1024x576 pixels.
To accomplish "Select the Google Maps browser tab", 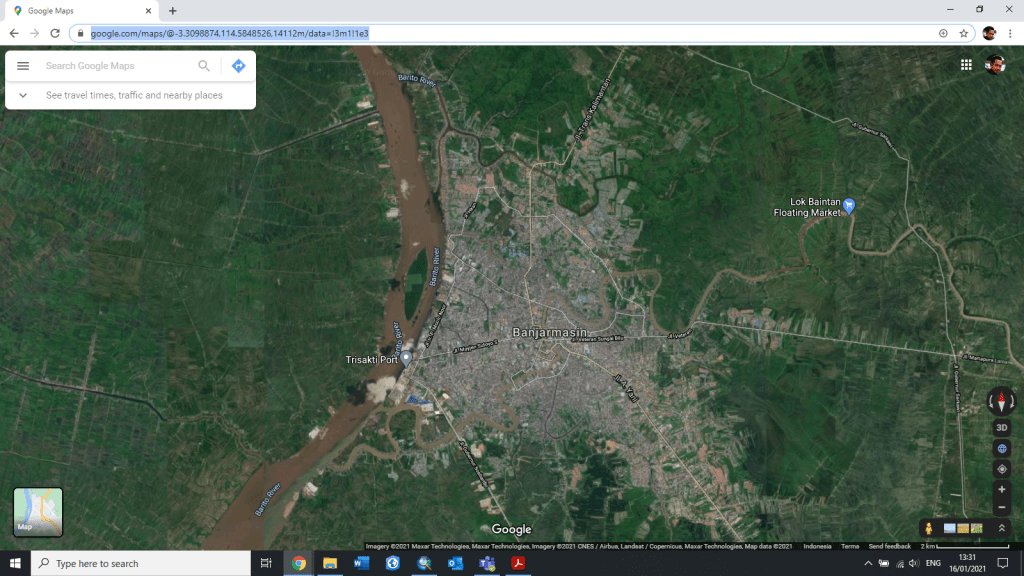I will click(x=80, y=11).
